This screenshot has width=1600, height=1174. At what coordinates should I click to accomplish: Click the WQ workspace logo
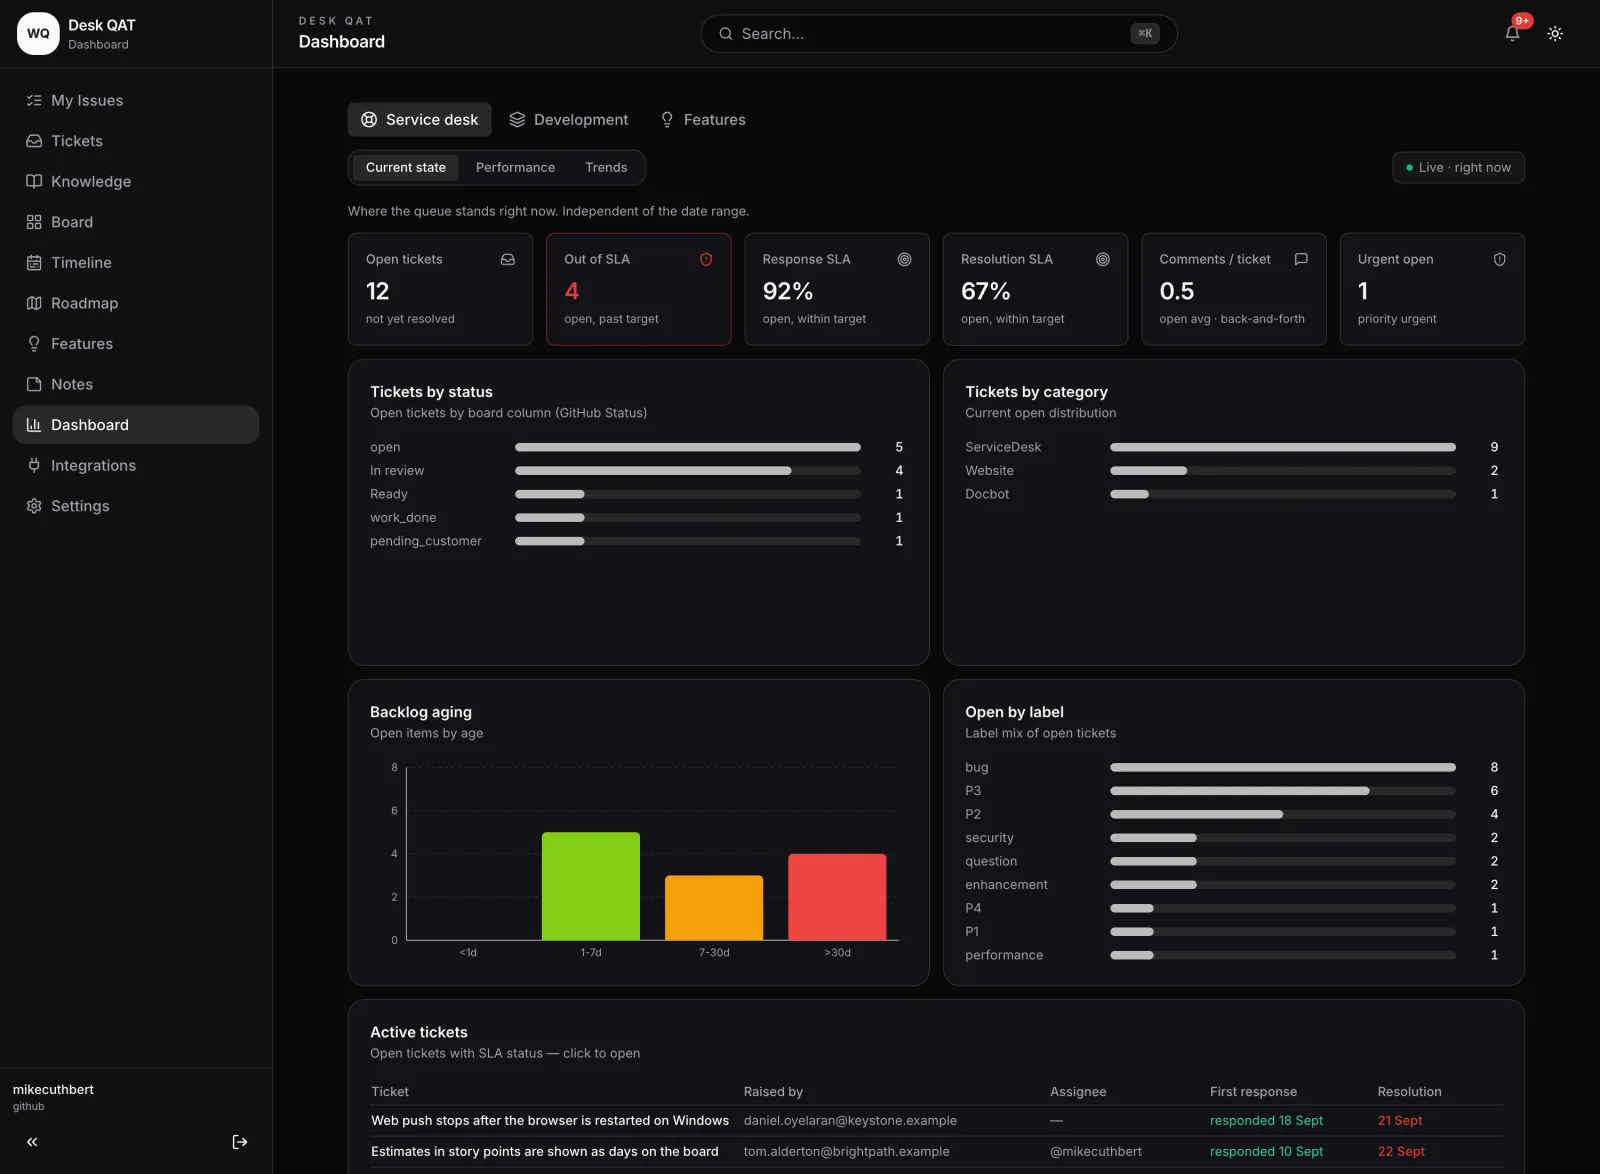(x=38, y=33)
